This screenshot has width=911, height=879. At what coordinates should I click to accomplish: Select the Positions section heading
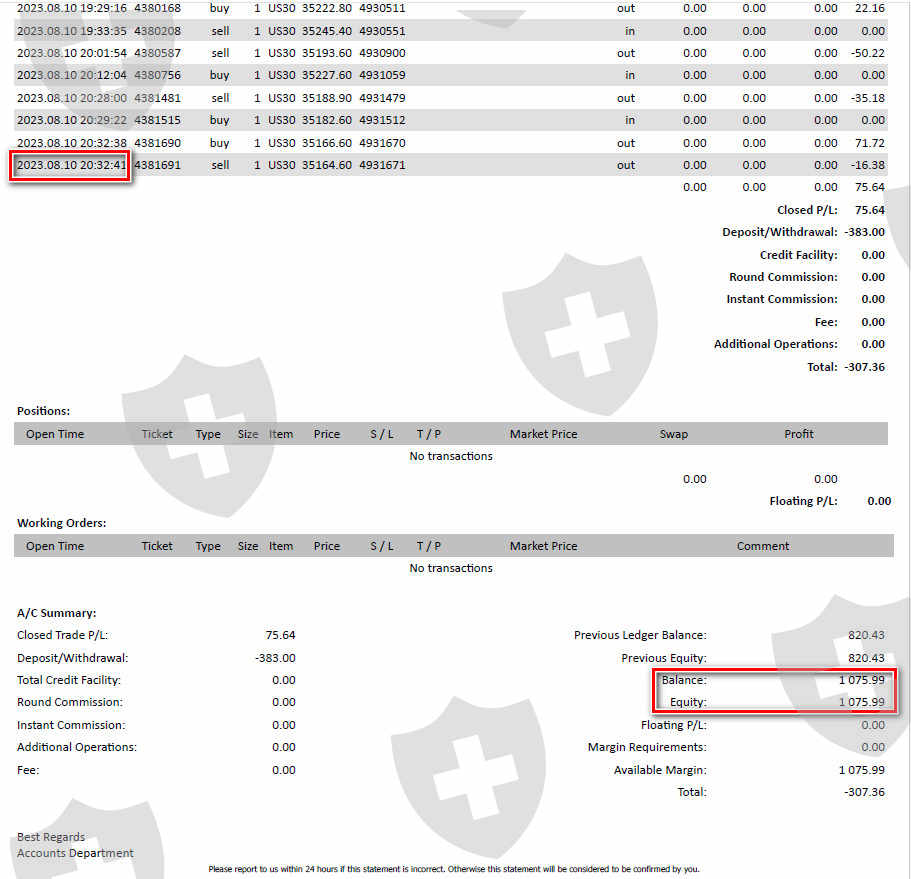(x=44, y=411)
